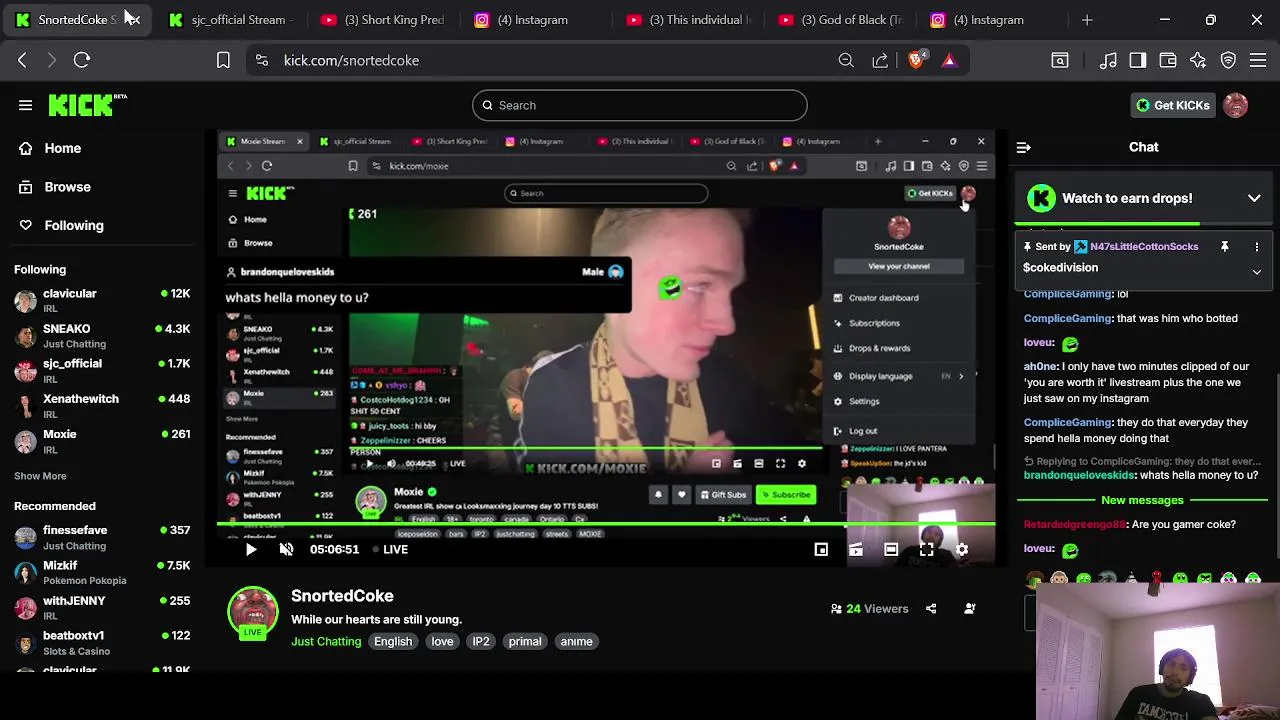1280x720 pixels.
Task: Jump to LIVE in the player
Action: coord(390,549)
